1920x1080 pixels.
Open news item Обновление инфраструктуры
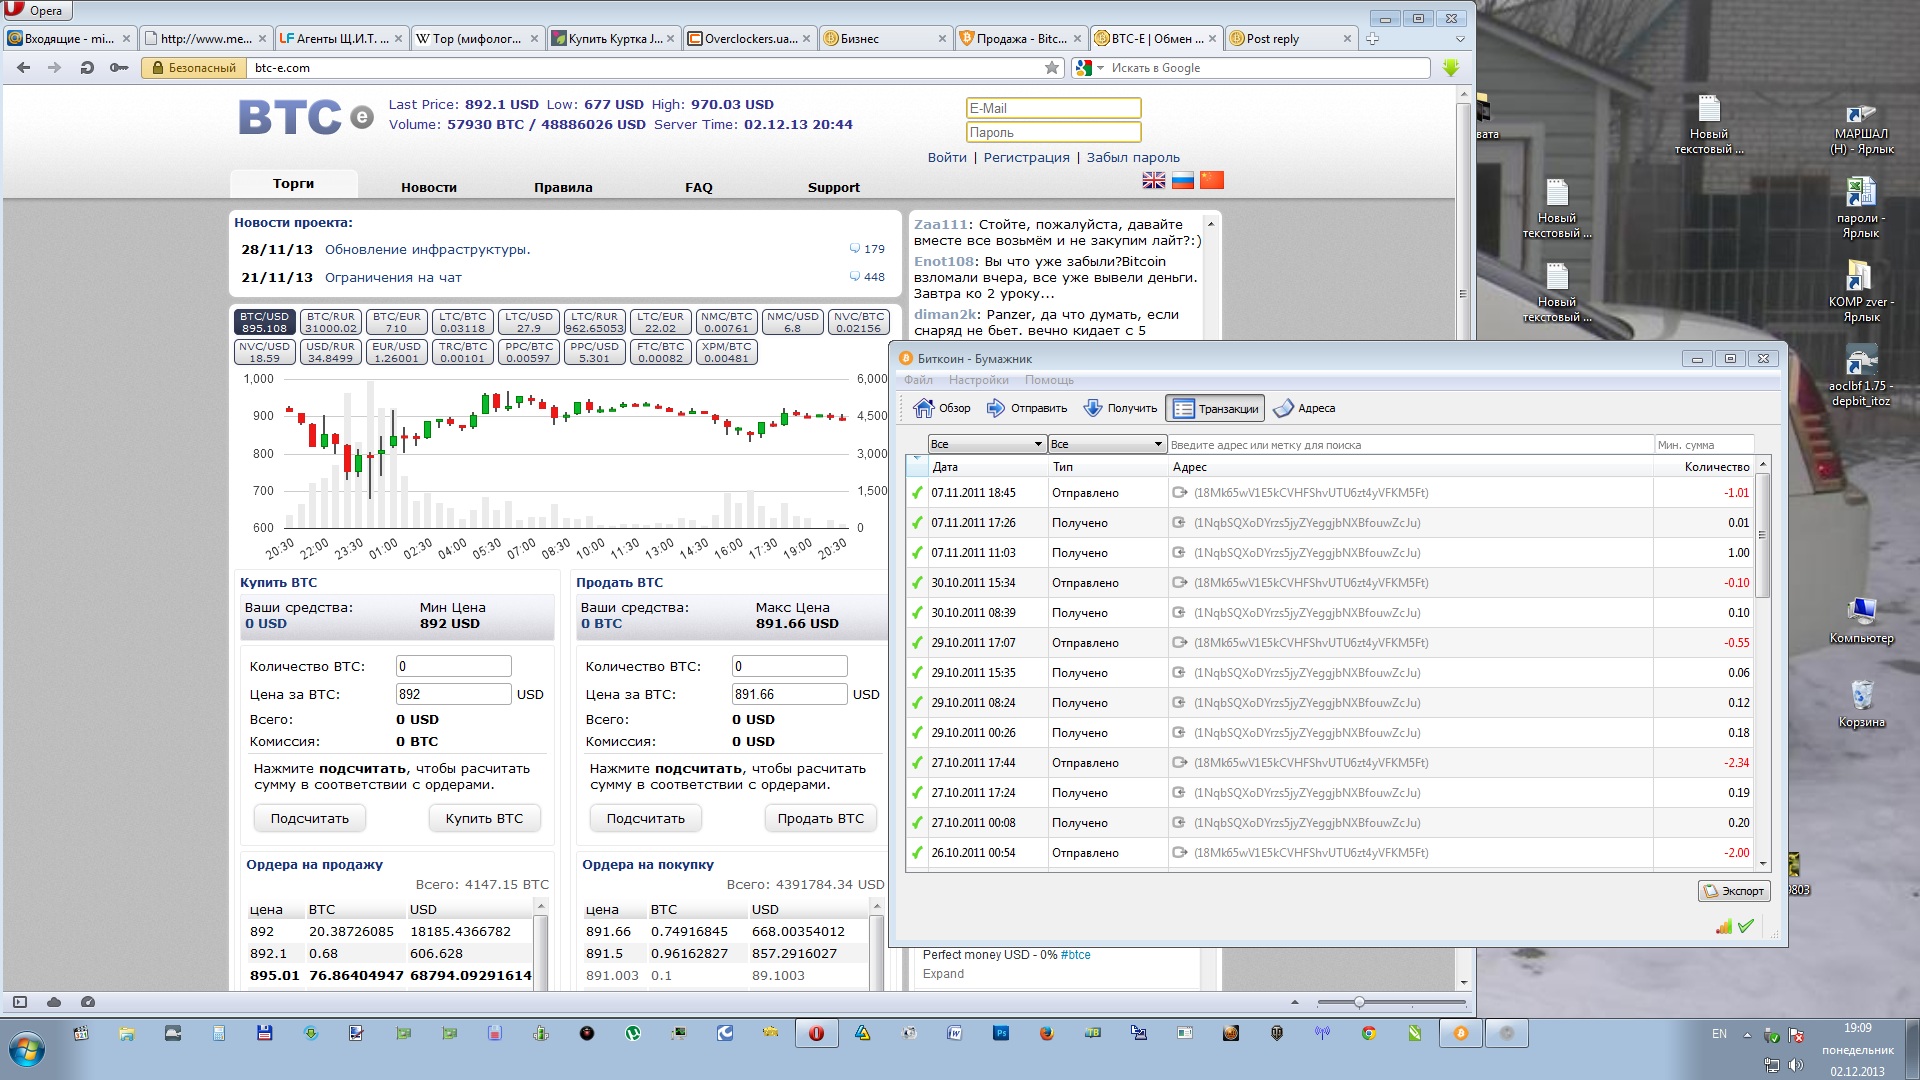click(x=427, y=249)
